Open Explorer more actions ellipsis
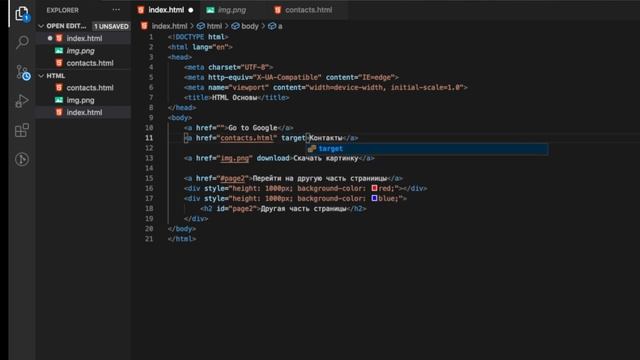 [x=116, y=10]
